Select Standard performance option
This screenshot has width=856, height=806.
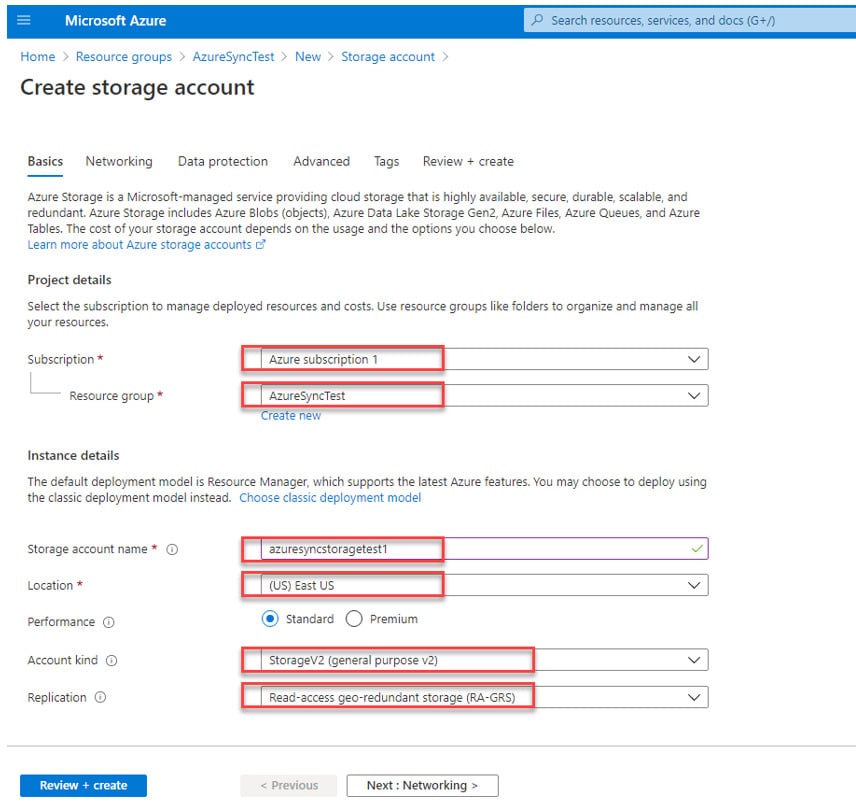[270, 619]
